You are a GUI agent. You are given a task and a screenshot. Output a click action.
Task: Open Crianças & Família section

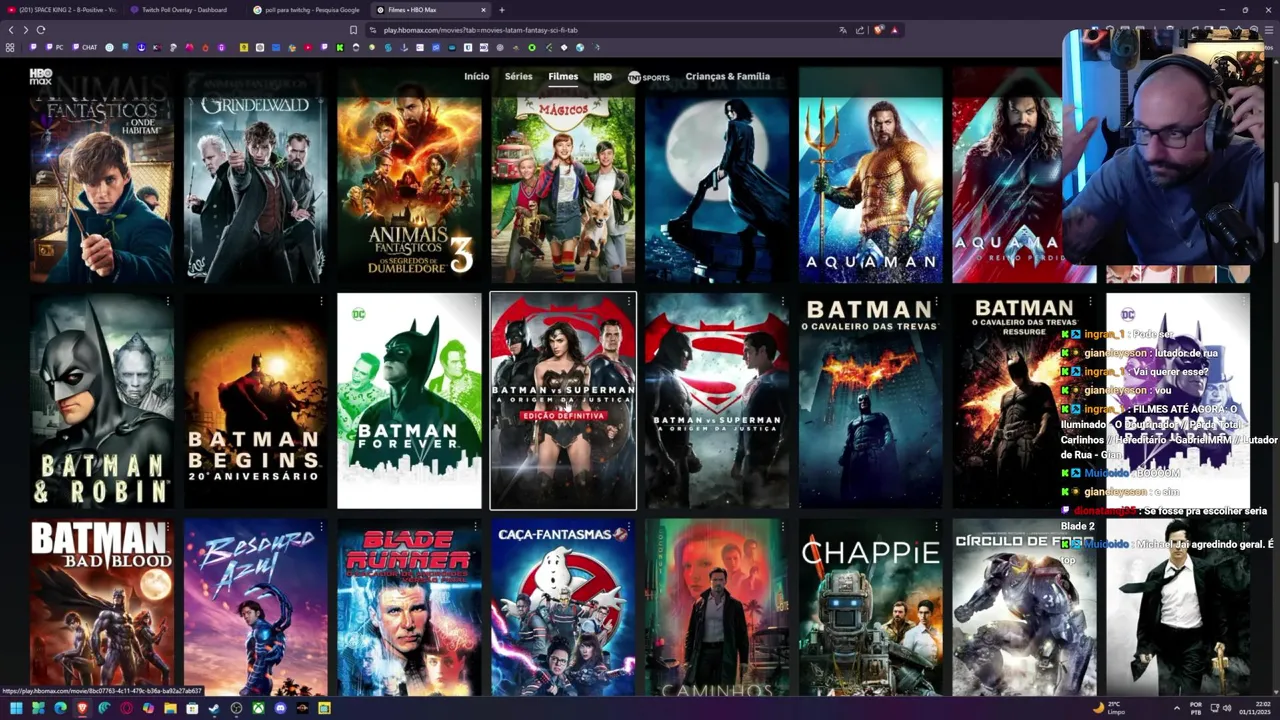[x=728, y=76]
